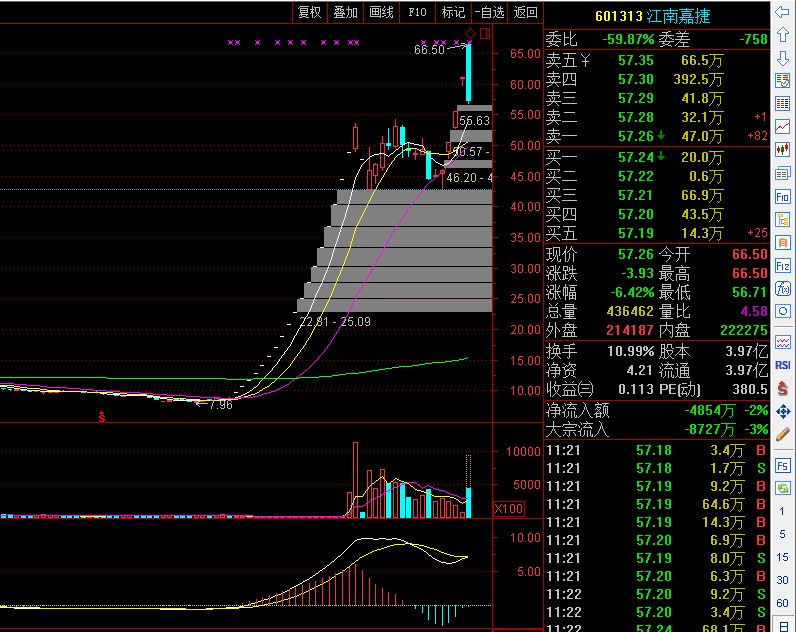The width and height of the screenshot is (796, 632).
Task: Switch to candlestick K-line chart icon
Action: pos(782,149)
